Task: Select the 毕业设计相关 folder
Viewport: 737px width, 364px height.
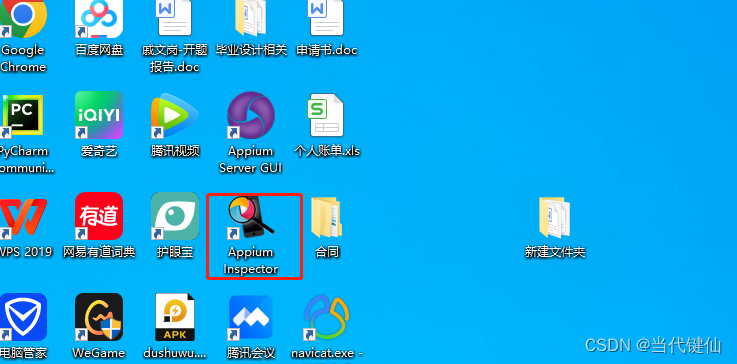Action: point(251,18)
